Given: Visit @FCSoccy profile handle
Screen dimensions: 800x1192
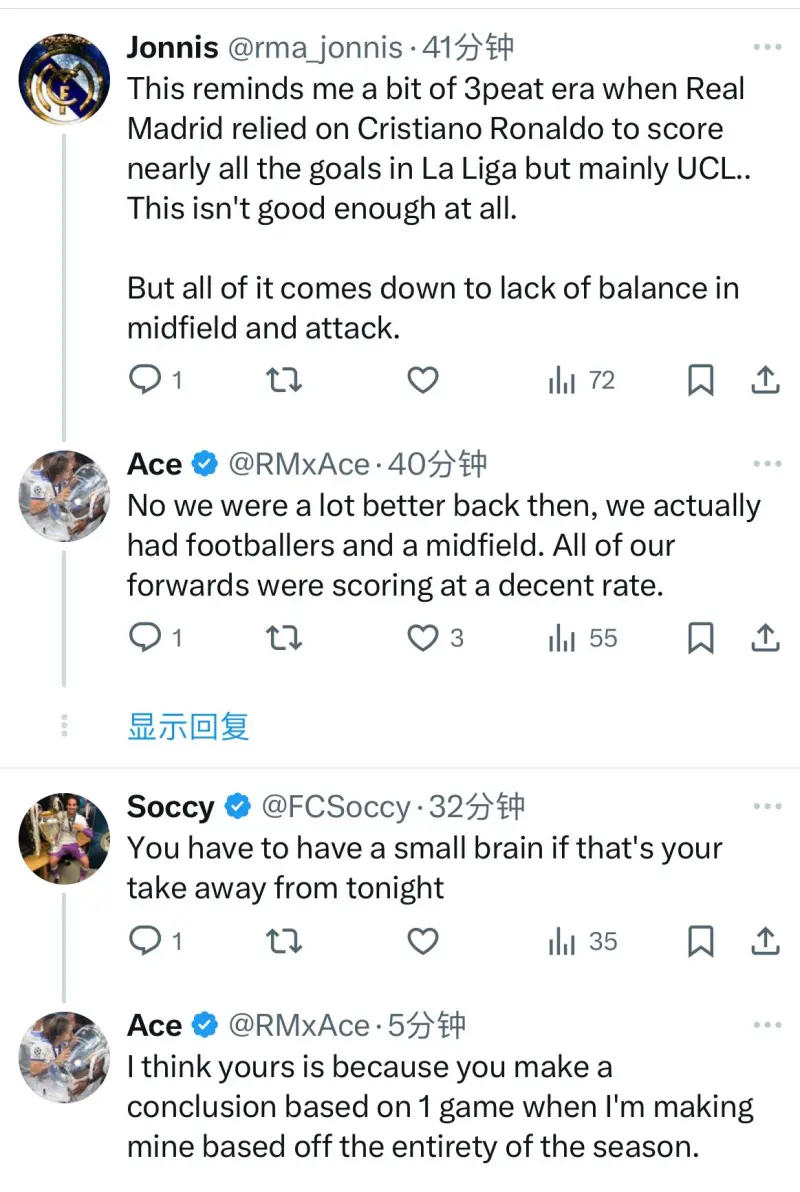Looking at the screenshot, I should pyautogui.click(x=335, y=806).
